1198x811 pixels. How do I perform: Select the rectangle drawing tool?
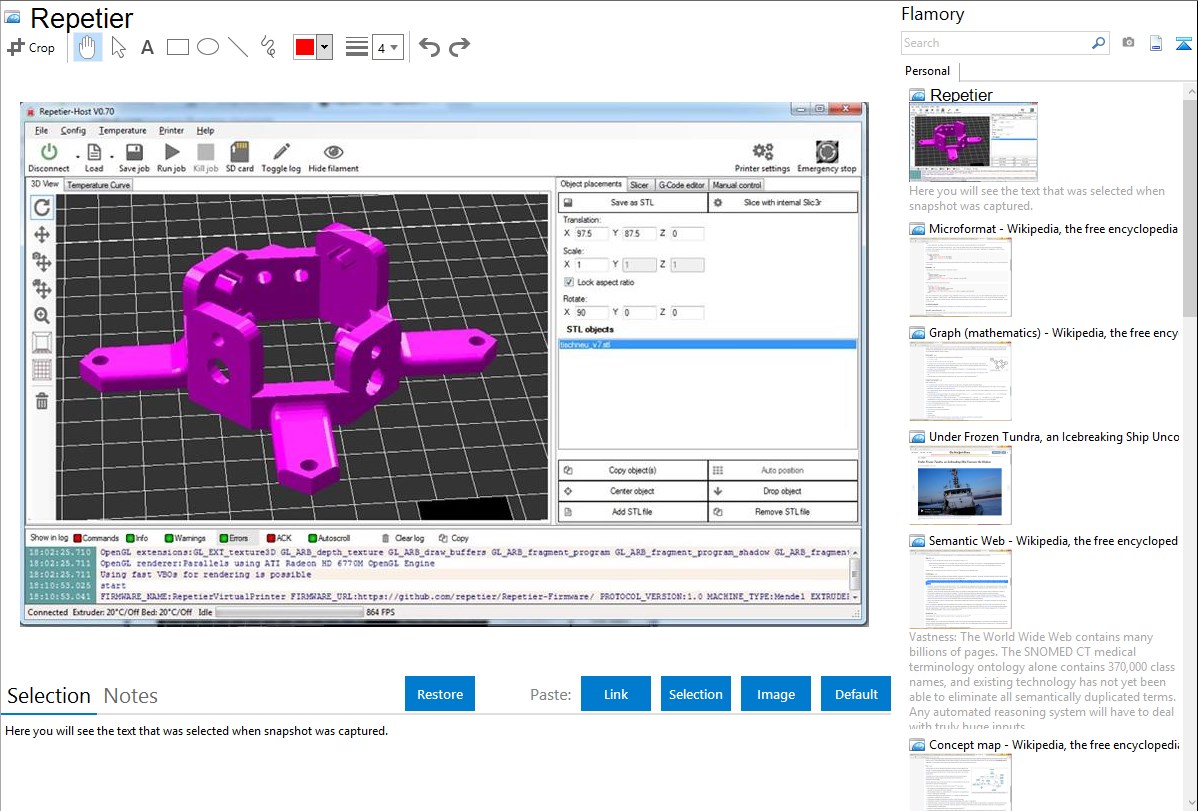[177, 47]
